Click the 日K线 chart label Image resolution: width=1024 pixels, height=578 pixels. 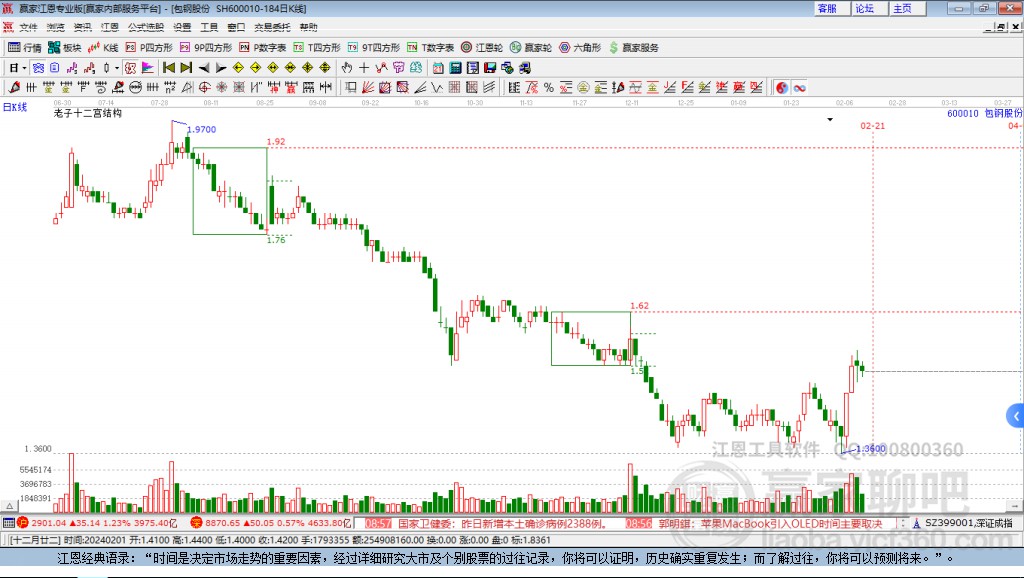tap(15, 107)
